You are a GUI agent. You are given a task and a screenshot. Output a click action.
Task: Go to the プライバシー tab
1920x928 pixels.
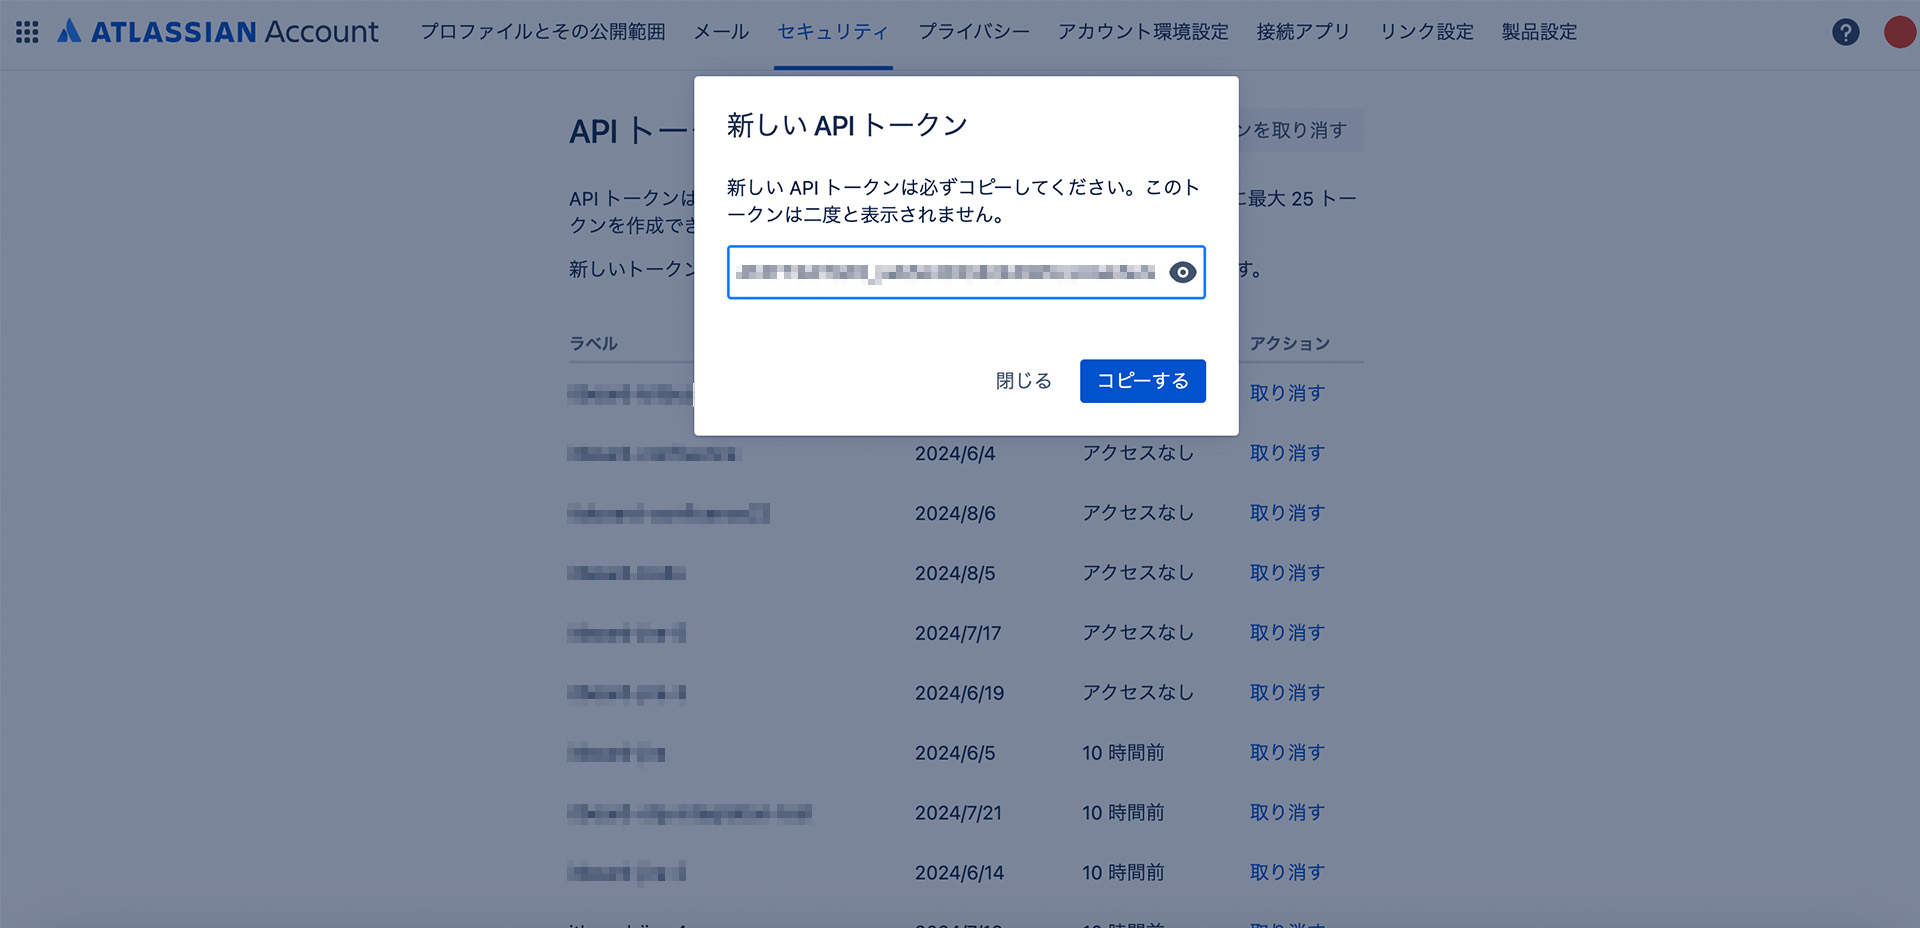click(973, 32)
